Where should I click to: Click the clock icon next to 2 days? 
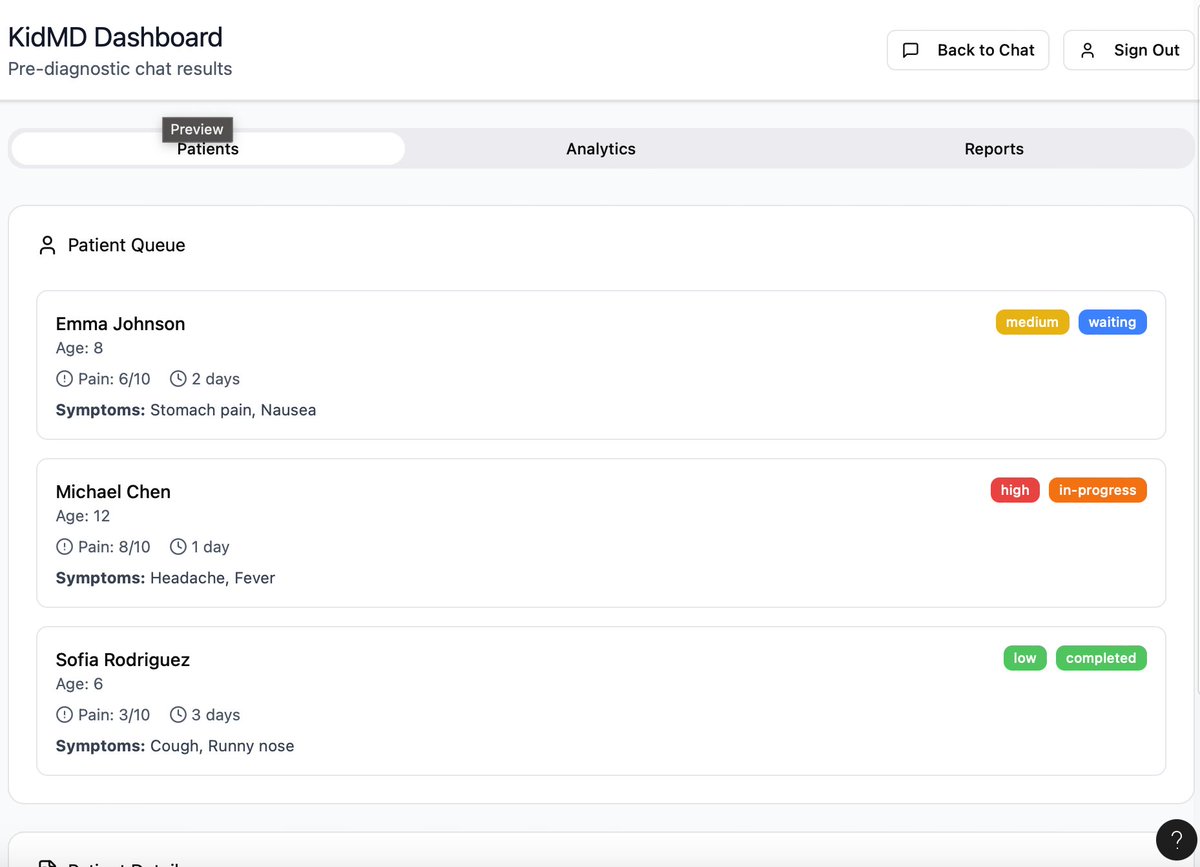[178, 379]
